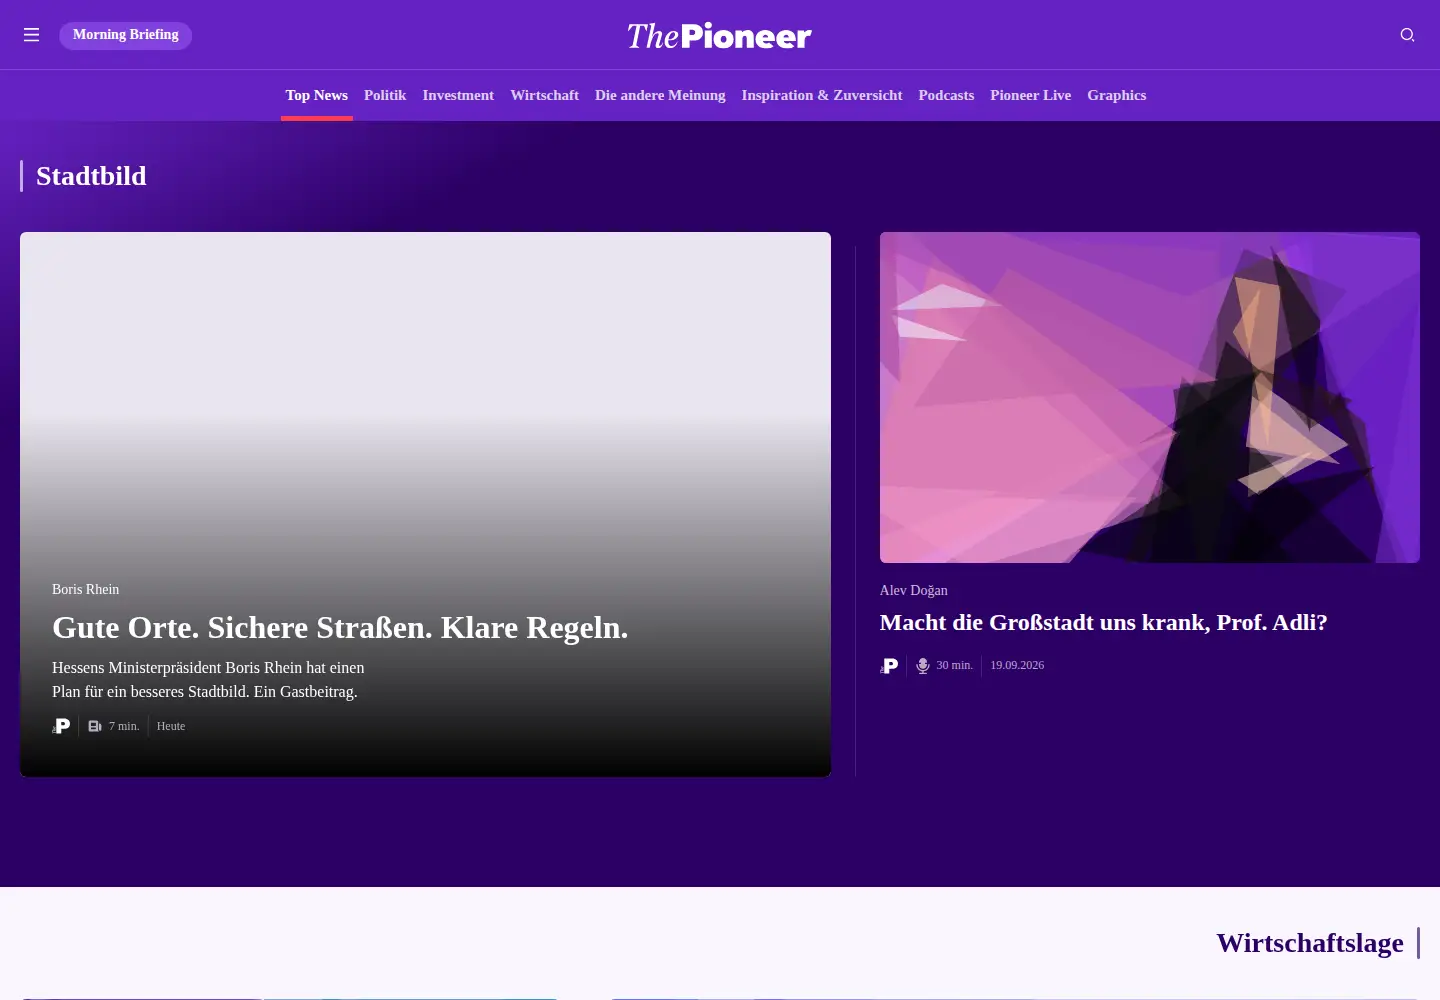Screen dimensions: 1440x1000
Task: Select the Top News tab
Action: pyautogui.click(x=317, y=95)
